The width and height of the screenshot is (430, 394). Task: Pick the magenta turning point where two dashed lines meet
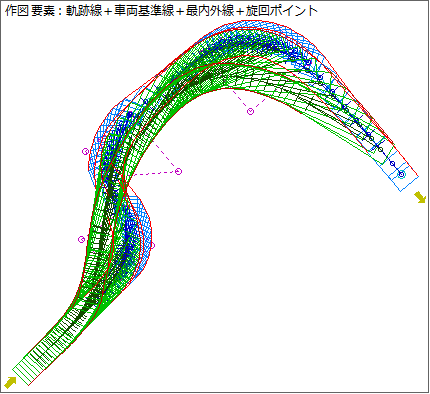click(179, 172)
